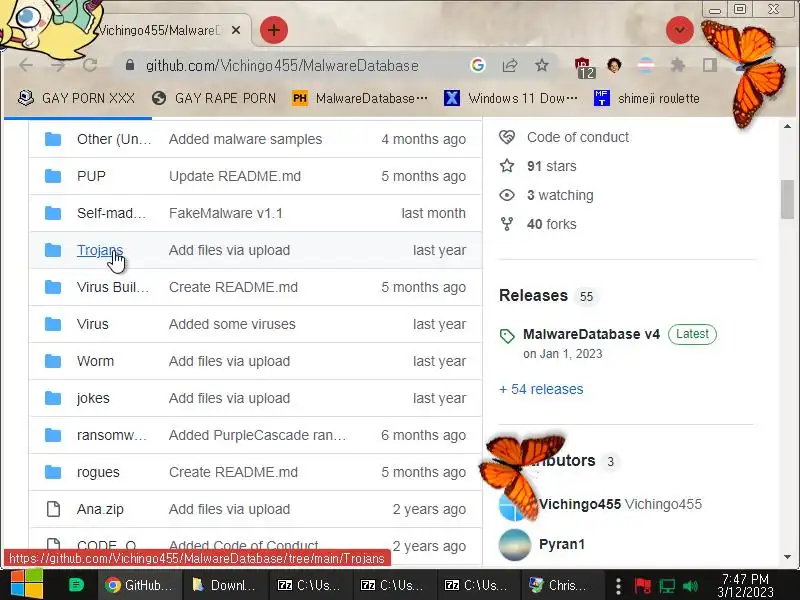
Task: Open the rogues folder
Action: click(98, 472)
